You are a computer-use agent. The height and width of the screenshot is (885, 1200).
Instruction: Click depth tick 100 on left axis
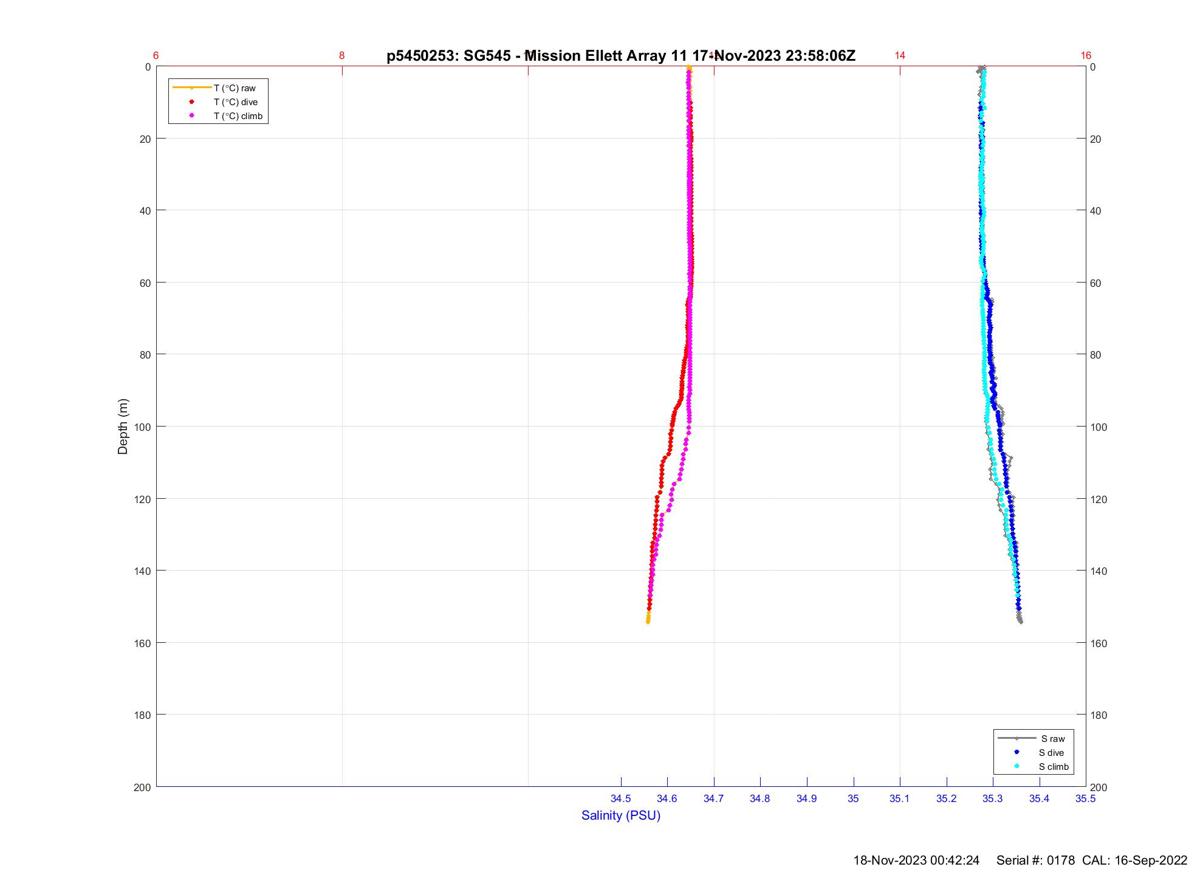(x=141, y=427)
